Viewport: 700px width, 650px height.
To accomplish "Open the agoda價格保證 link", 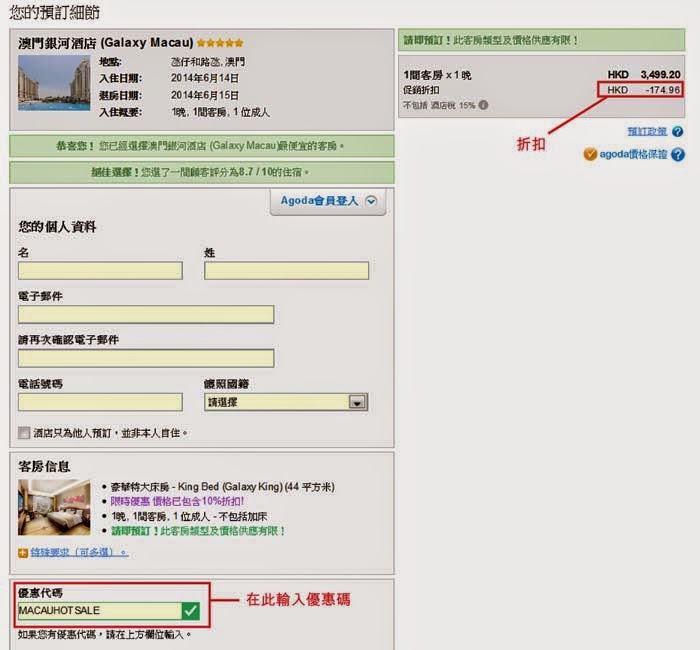I will [635, 155].
